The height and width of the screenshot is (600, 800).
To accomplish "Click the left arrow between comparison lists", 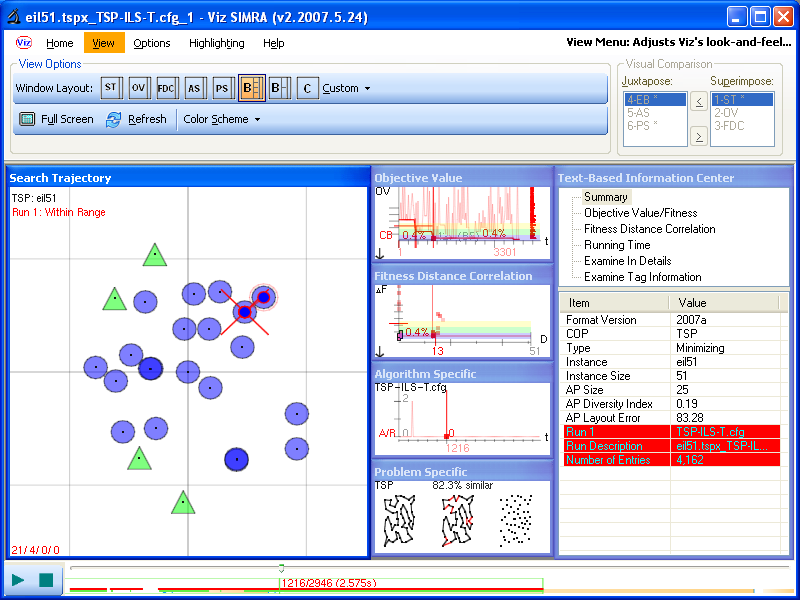I will (697, 101).
